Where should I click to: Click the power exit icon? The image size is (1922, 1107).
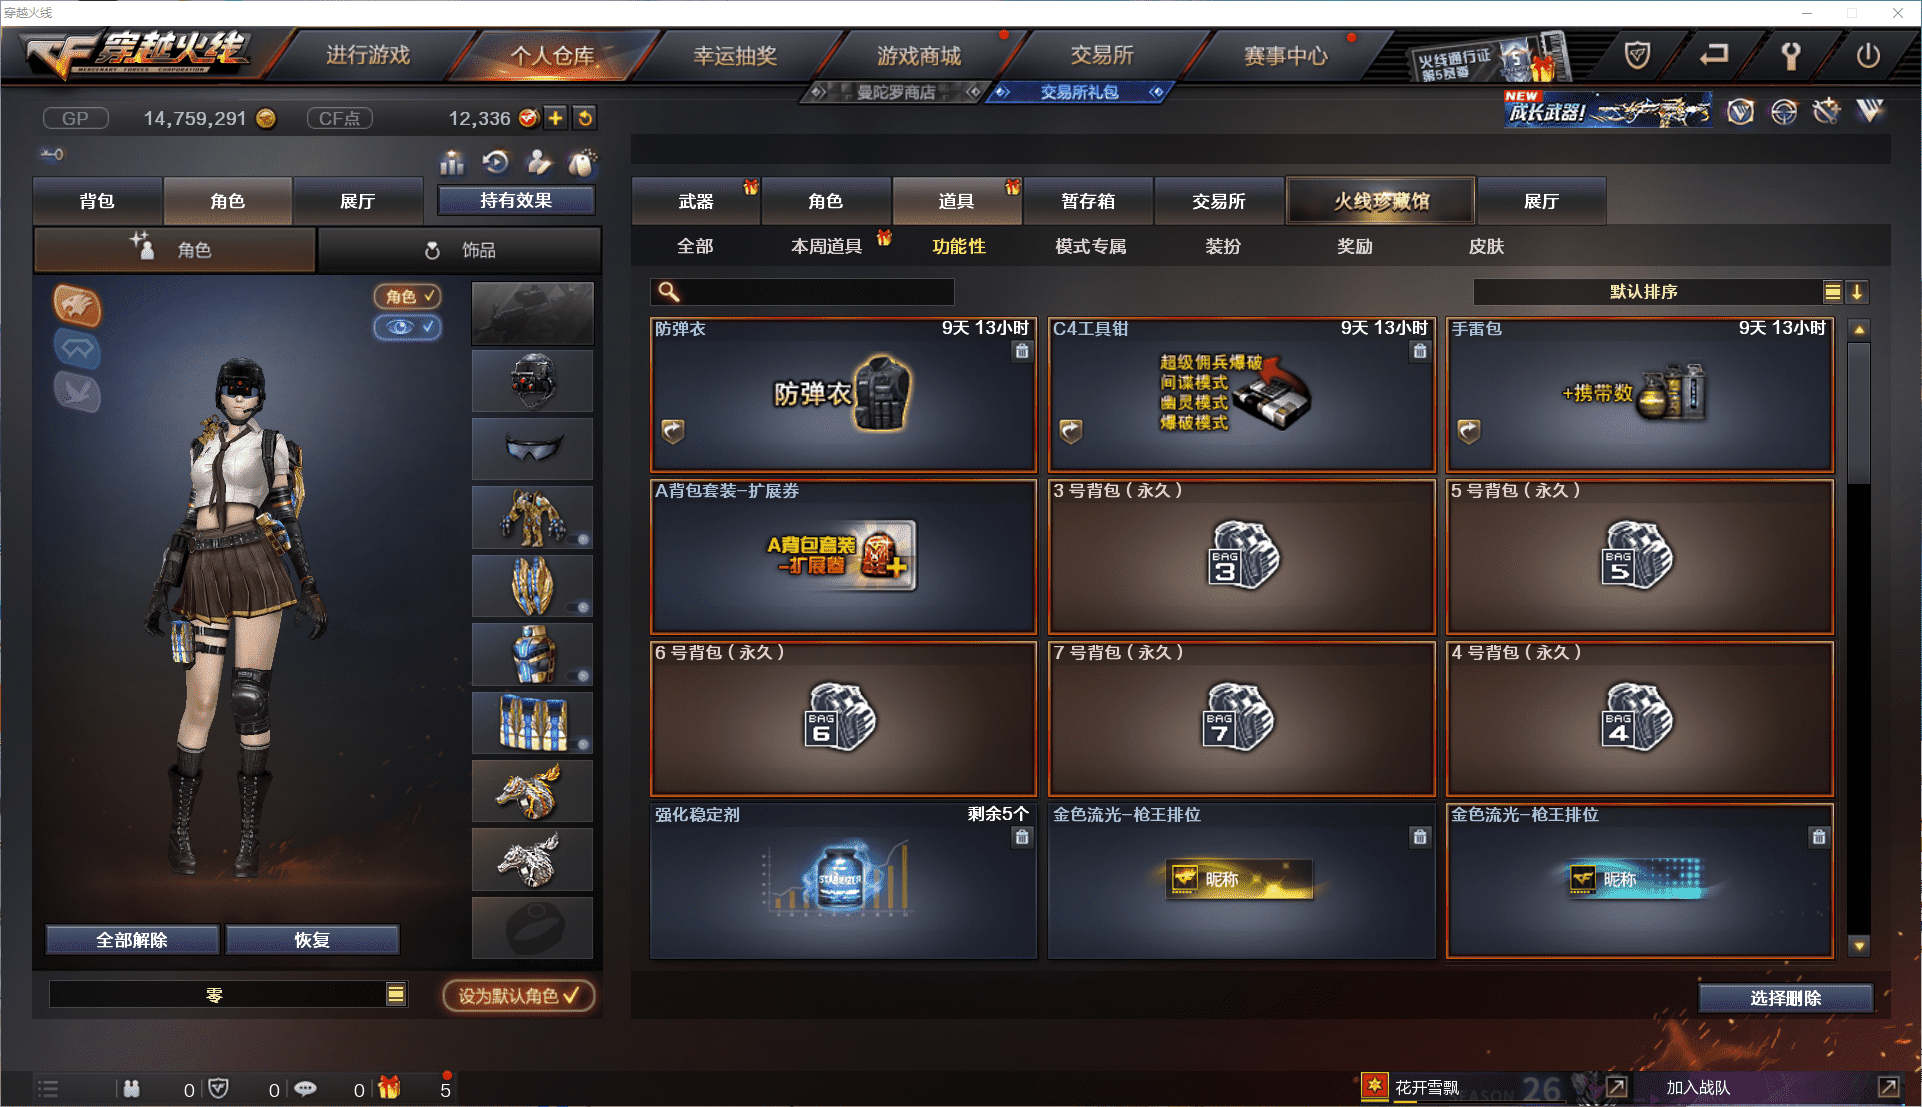click(x=1868, y=55)
